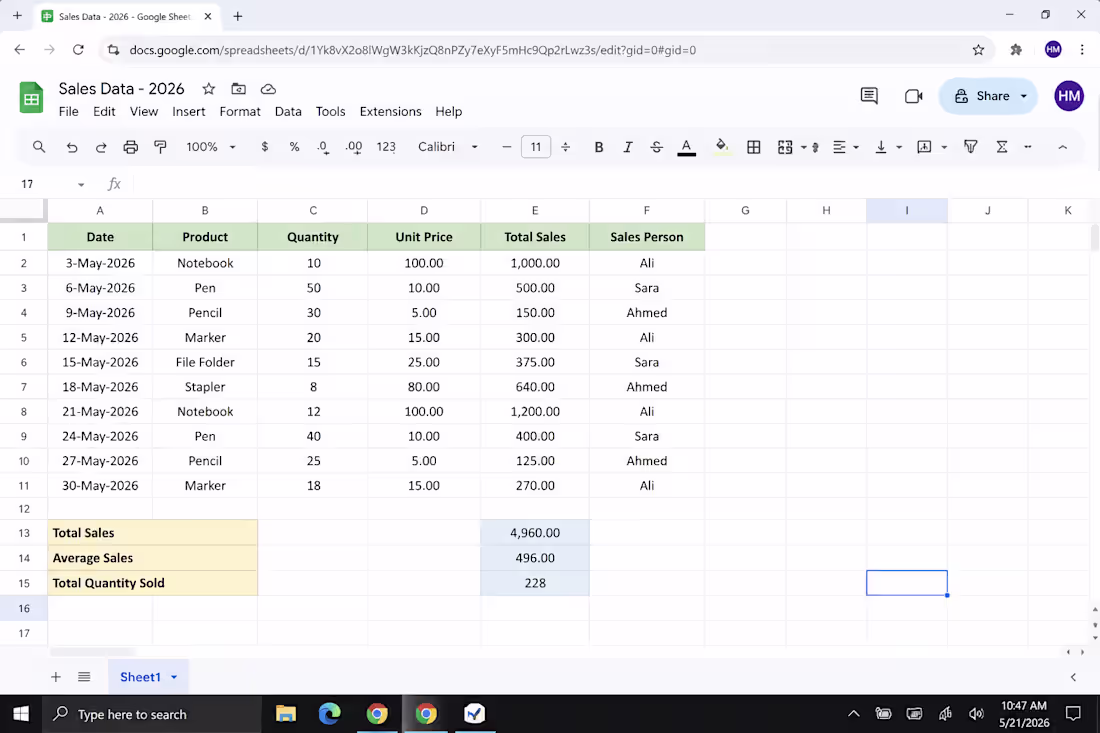1100x733 pixels.
Task: Select the Tools menu
Action: (x=330, y=112)
